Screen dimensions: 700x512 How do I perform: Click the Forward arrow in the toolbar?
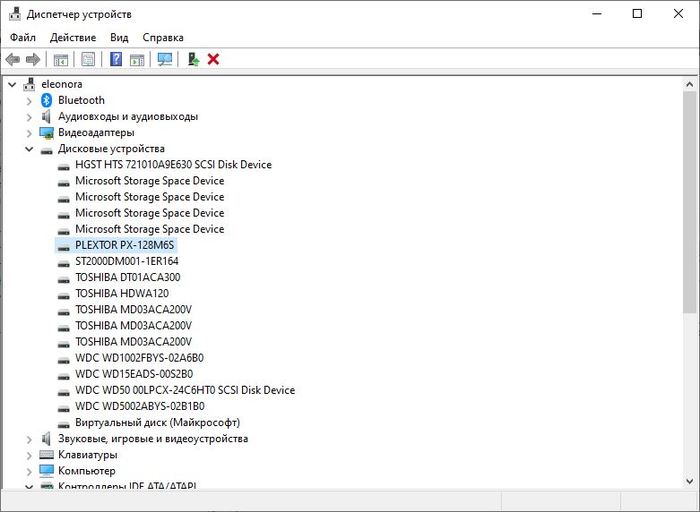(33, 60)
